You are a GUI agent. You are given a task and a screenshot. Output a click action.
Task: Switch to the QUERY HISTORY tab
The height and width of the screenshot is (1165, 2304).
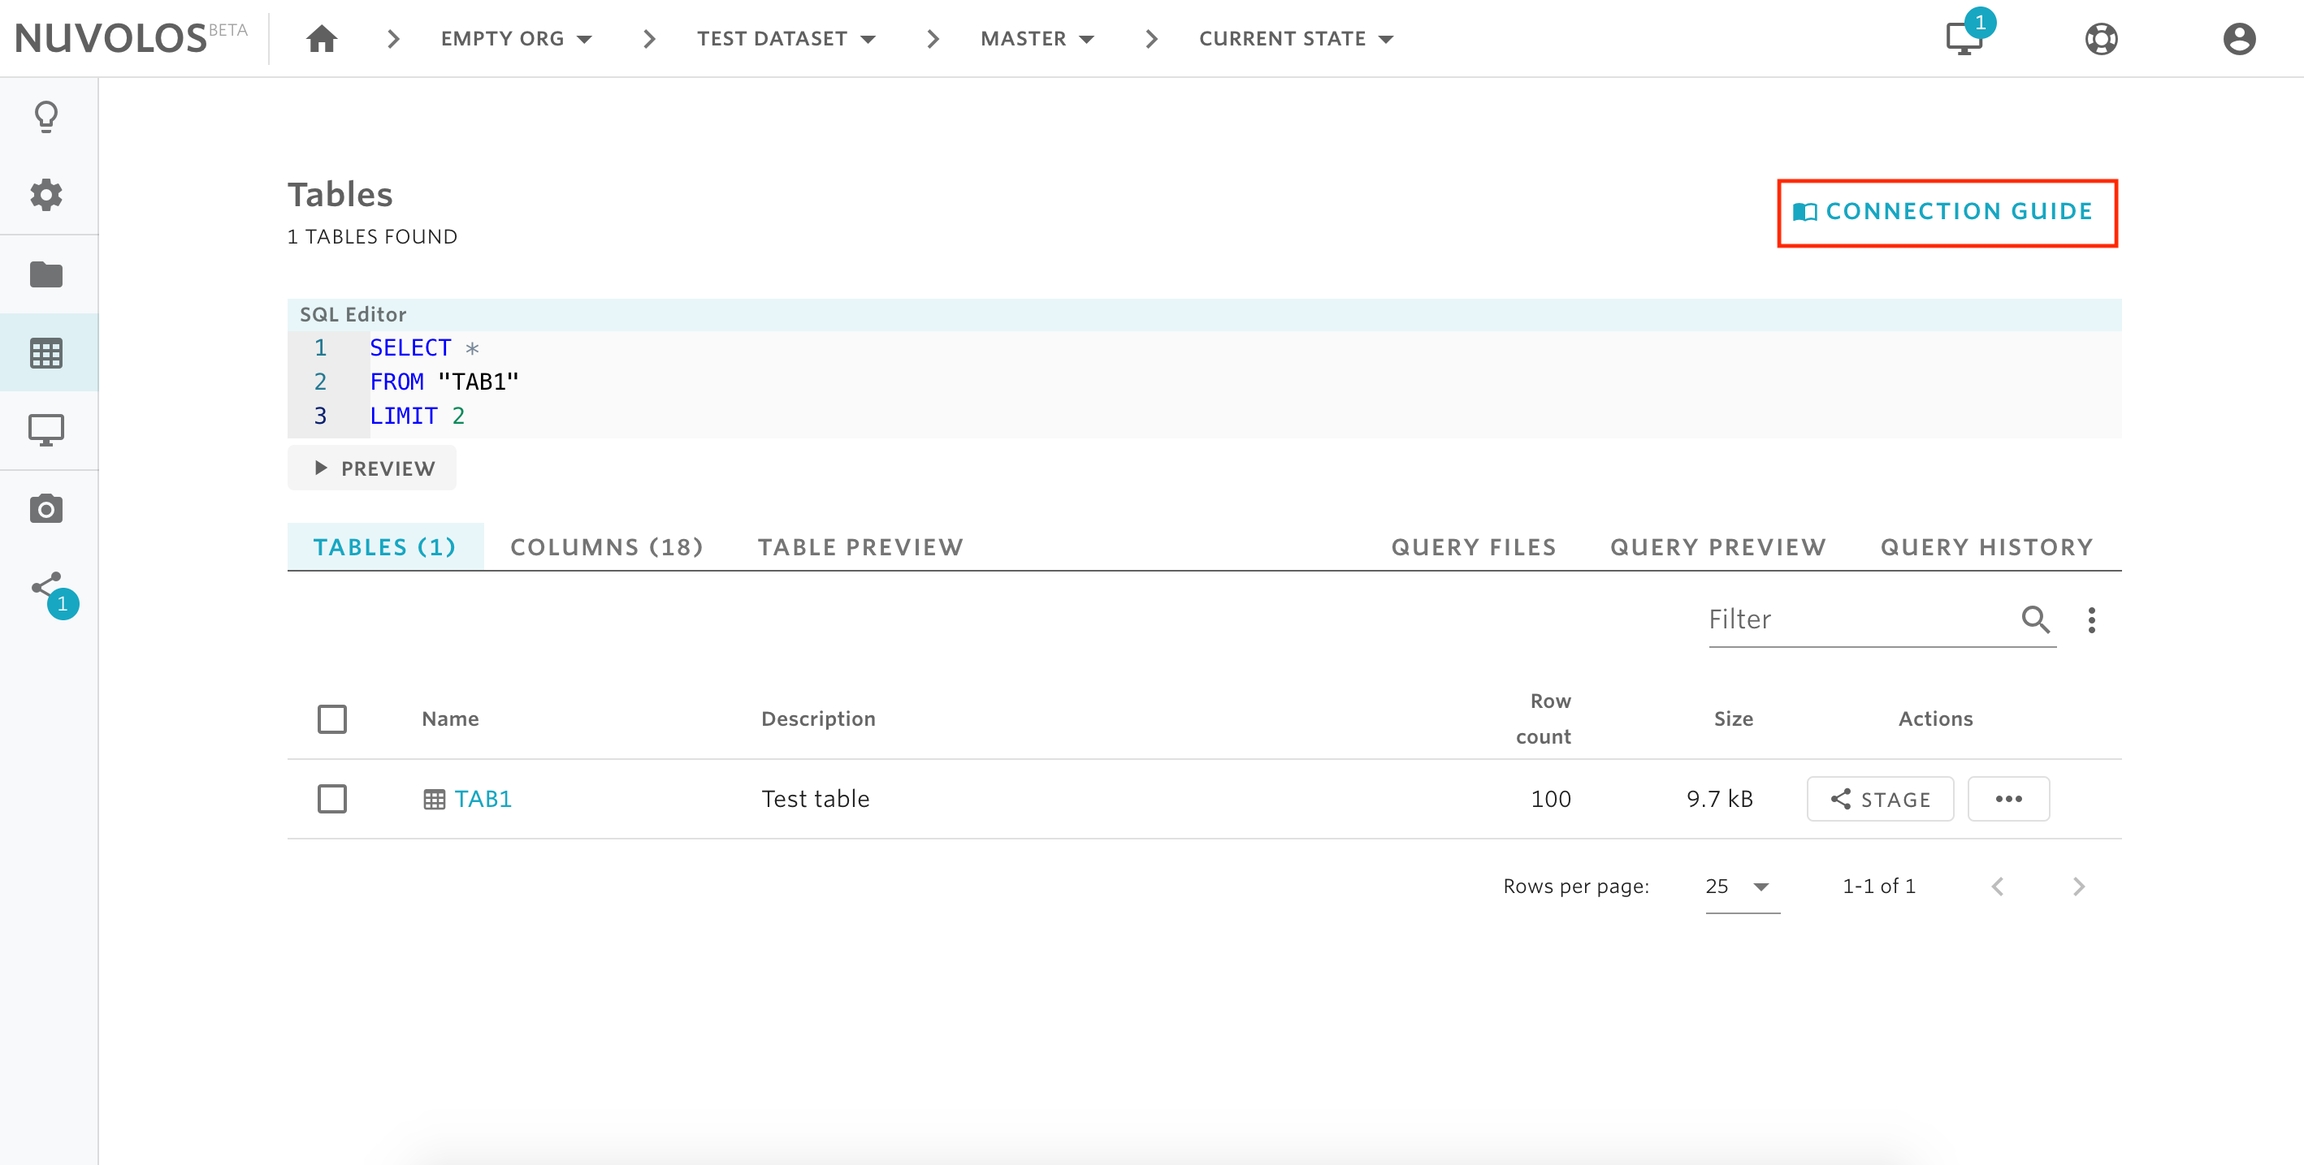coord(1986,547)
